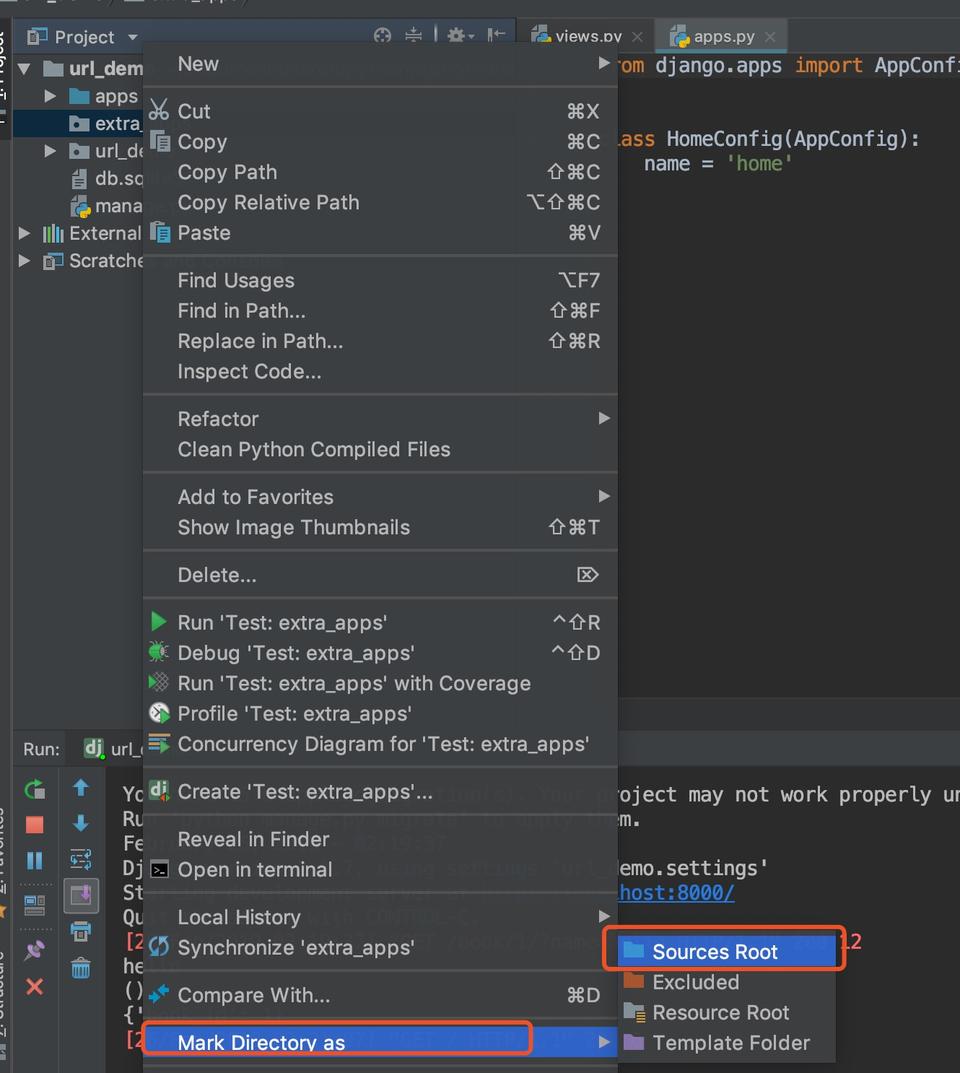The image size is (960, 1073).
Task: Click scroll from source target icon
Action: 382,36
